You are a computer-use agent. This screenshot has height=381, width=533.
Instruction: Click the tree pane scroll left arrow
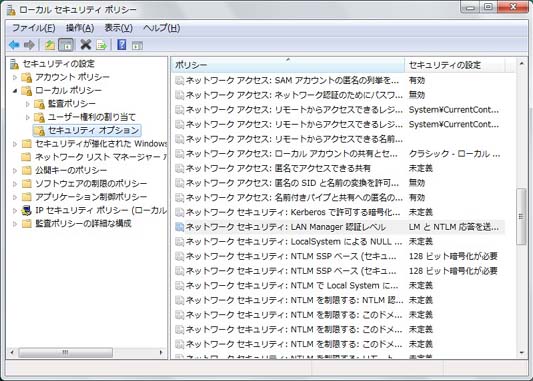coord(12,352)
